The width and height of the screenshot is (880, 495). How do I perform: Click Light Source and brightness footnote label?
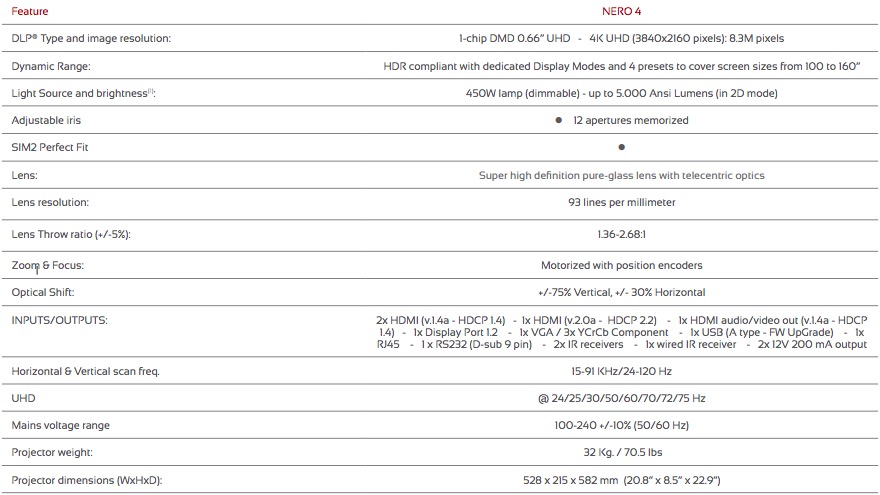click(83, 93)
